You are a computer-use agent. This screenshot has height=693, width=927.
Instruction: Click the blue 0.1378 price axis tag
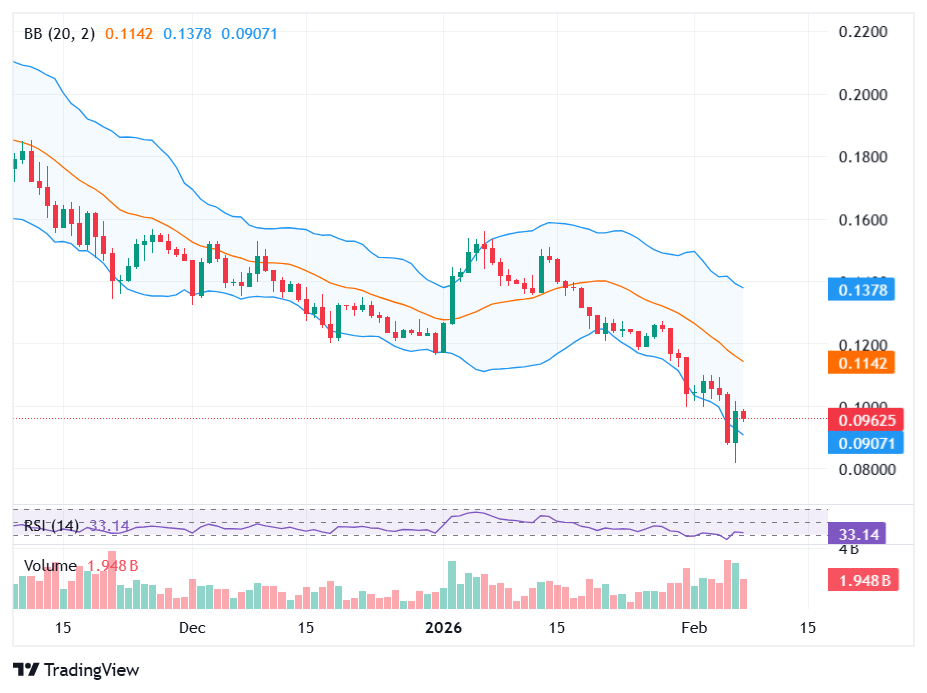pos(861,290)
